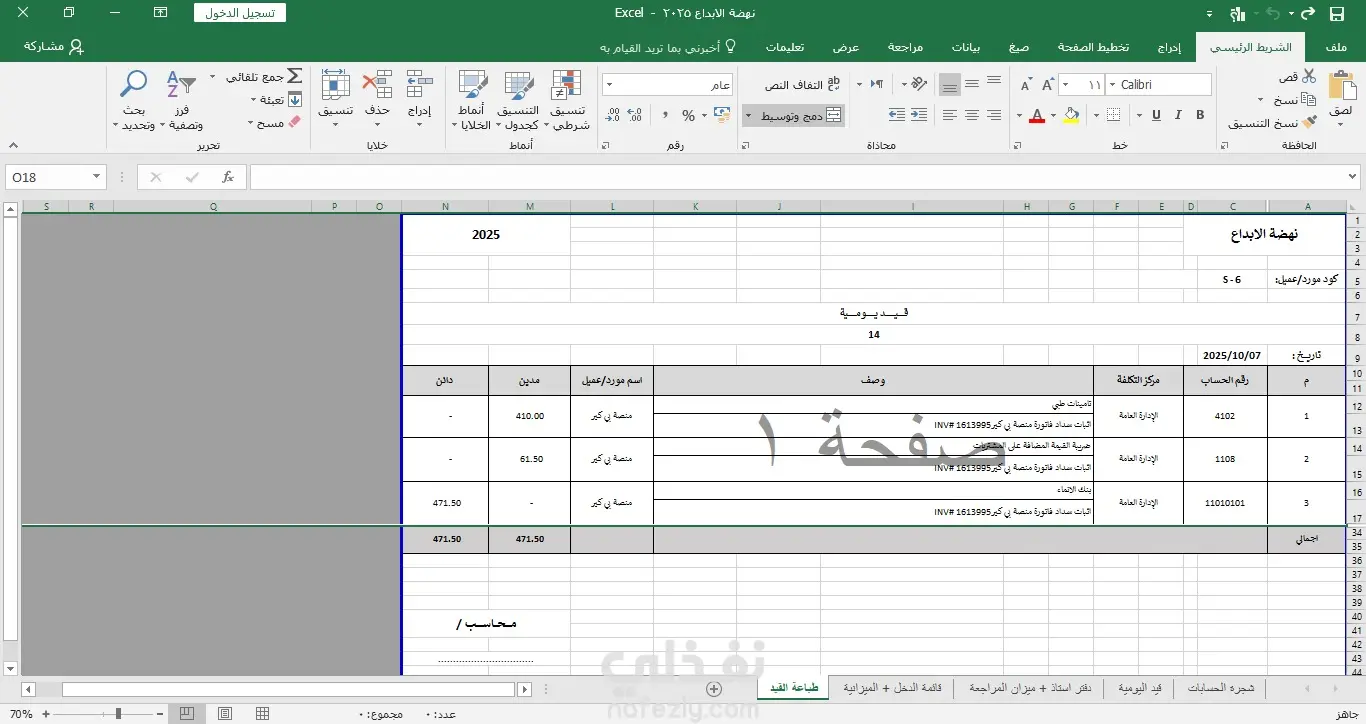Toggle italic formatting

click(x=1178, y=115)
